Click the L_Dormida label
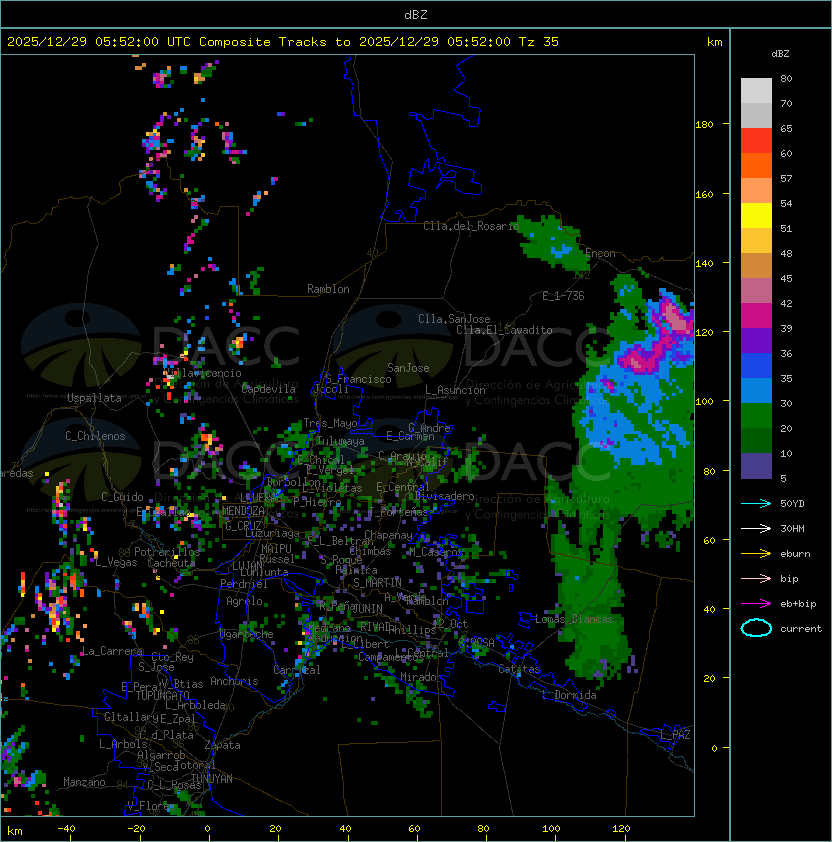The image size is (832, 842). (x=569, y=695)
